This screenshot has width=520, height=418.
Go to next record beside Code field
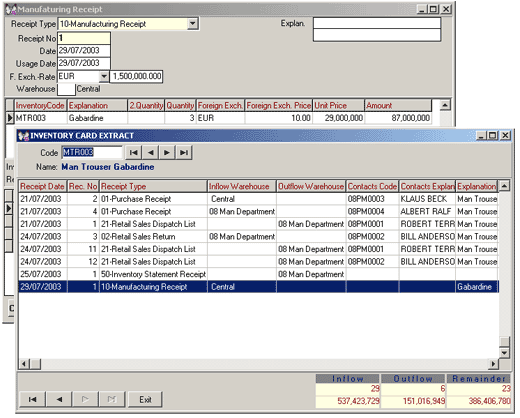pos(167,153)
